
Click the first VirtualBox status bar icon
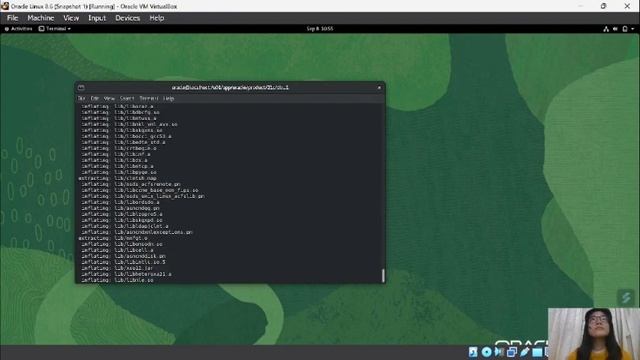(x=473, y=352)
